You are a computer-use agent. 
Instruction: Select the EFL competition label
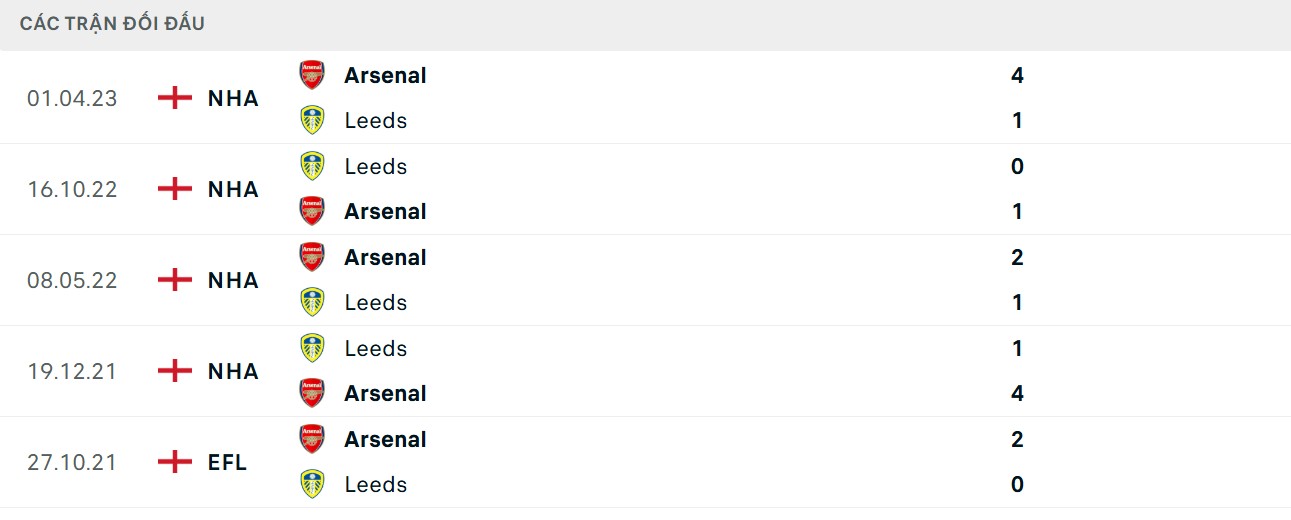coord(227,462)
